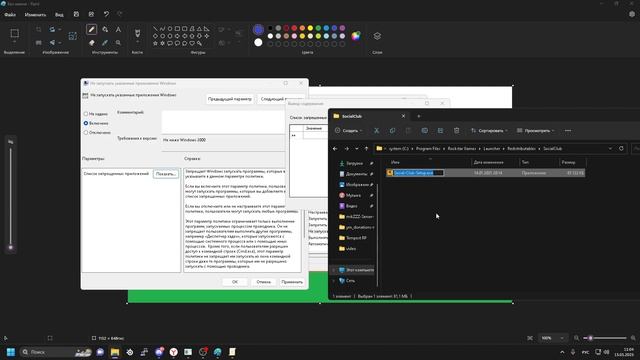Click the Rotate image icon
This screenshot has width=640, height=360.
click(52, 29)
